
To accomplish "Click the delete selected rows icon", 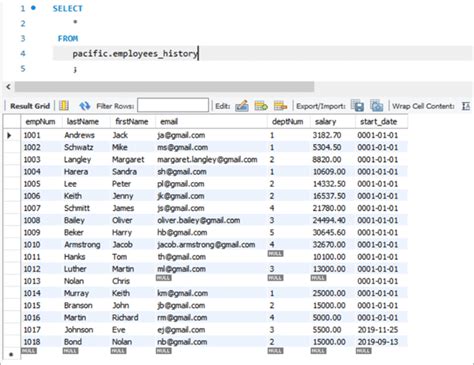I will click(x=280, y=106).
